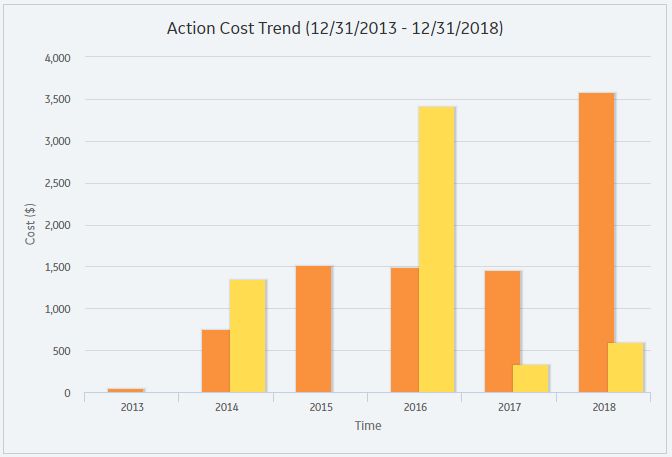Image resolution: width=672 pixels, height=457 pixels.
Task: Click the 2018 x-axis label
Action: click(x=604, y=407)
